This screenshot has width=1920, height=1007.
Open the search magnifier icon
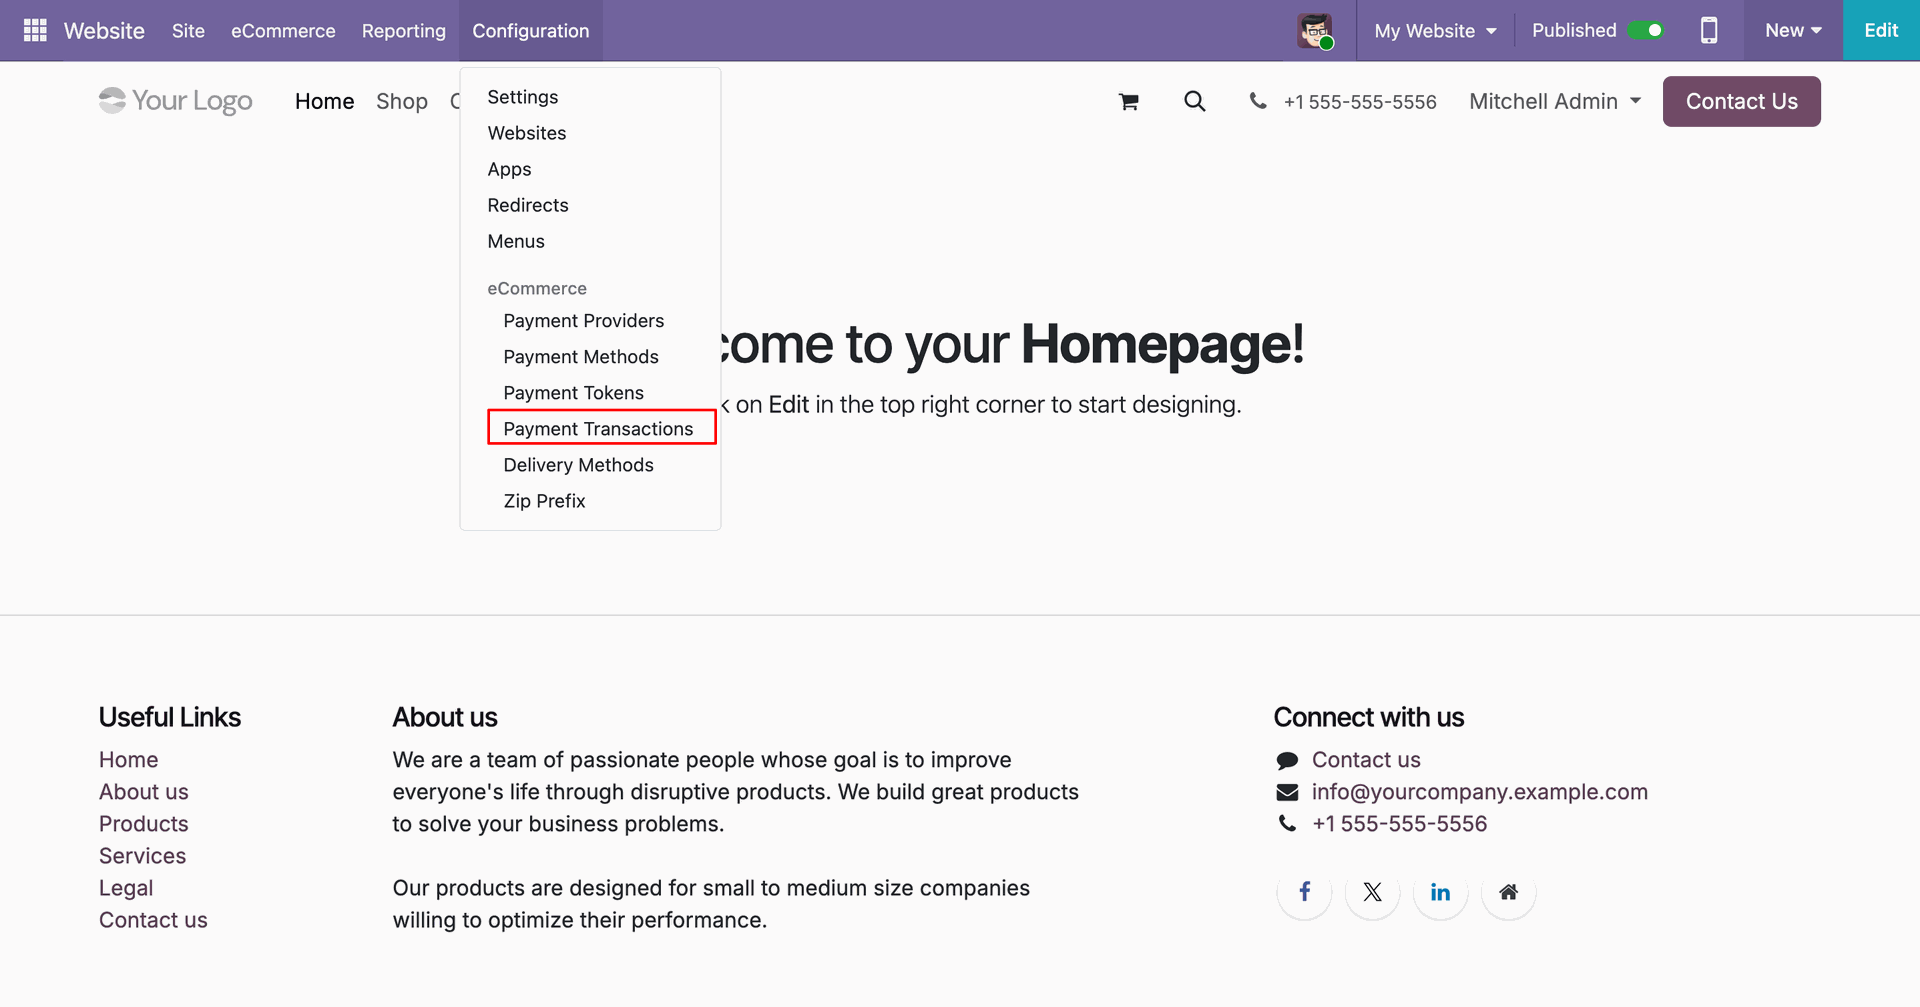coord(1194,101)
